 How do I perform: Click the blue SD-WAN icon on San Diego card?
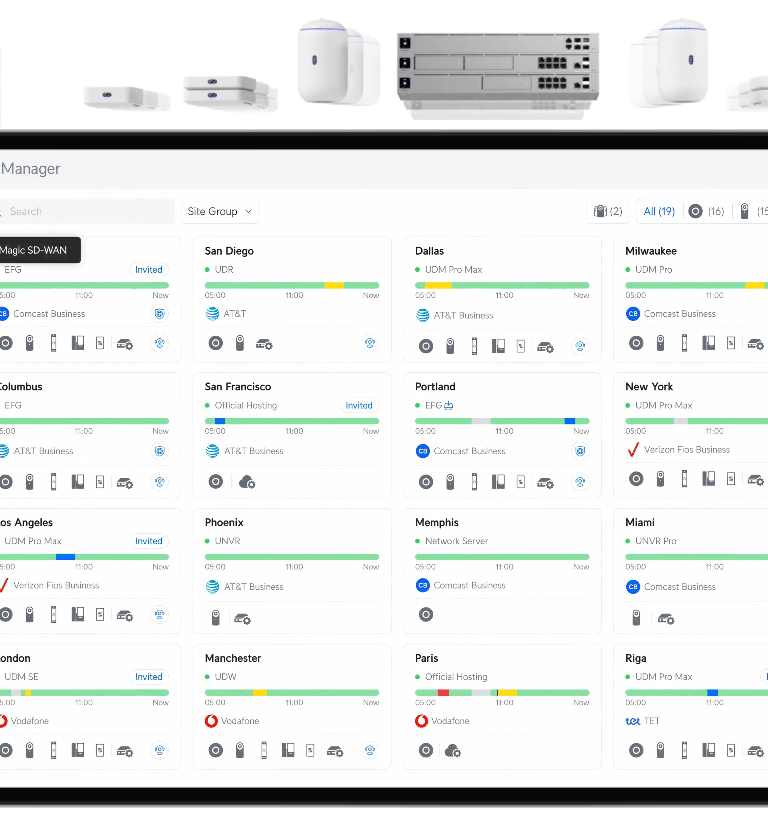[370, 343]
